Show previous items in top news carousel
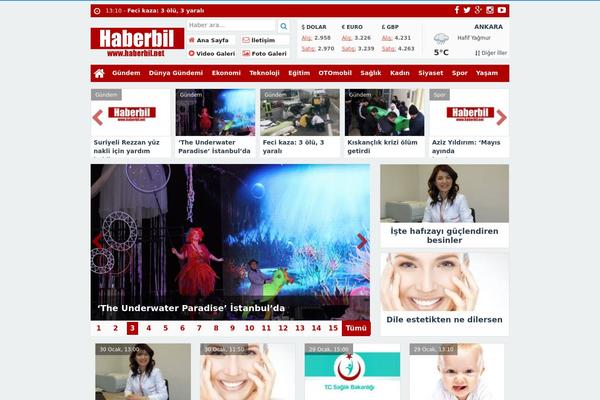Image resolution: width=600 pixels, height=400 pixels. click(x=98, y=118)
